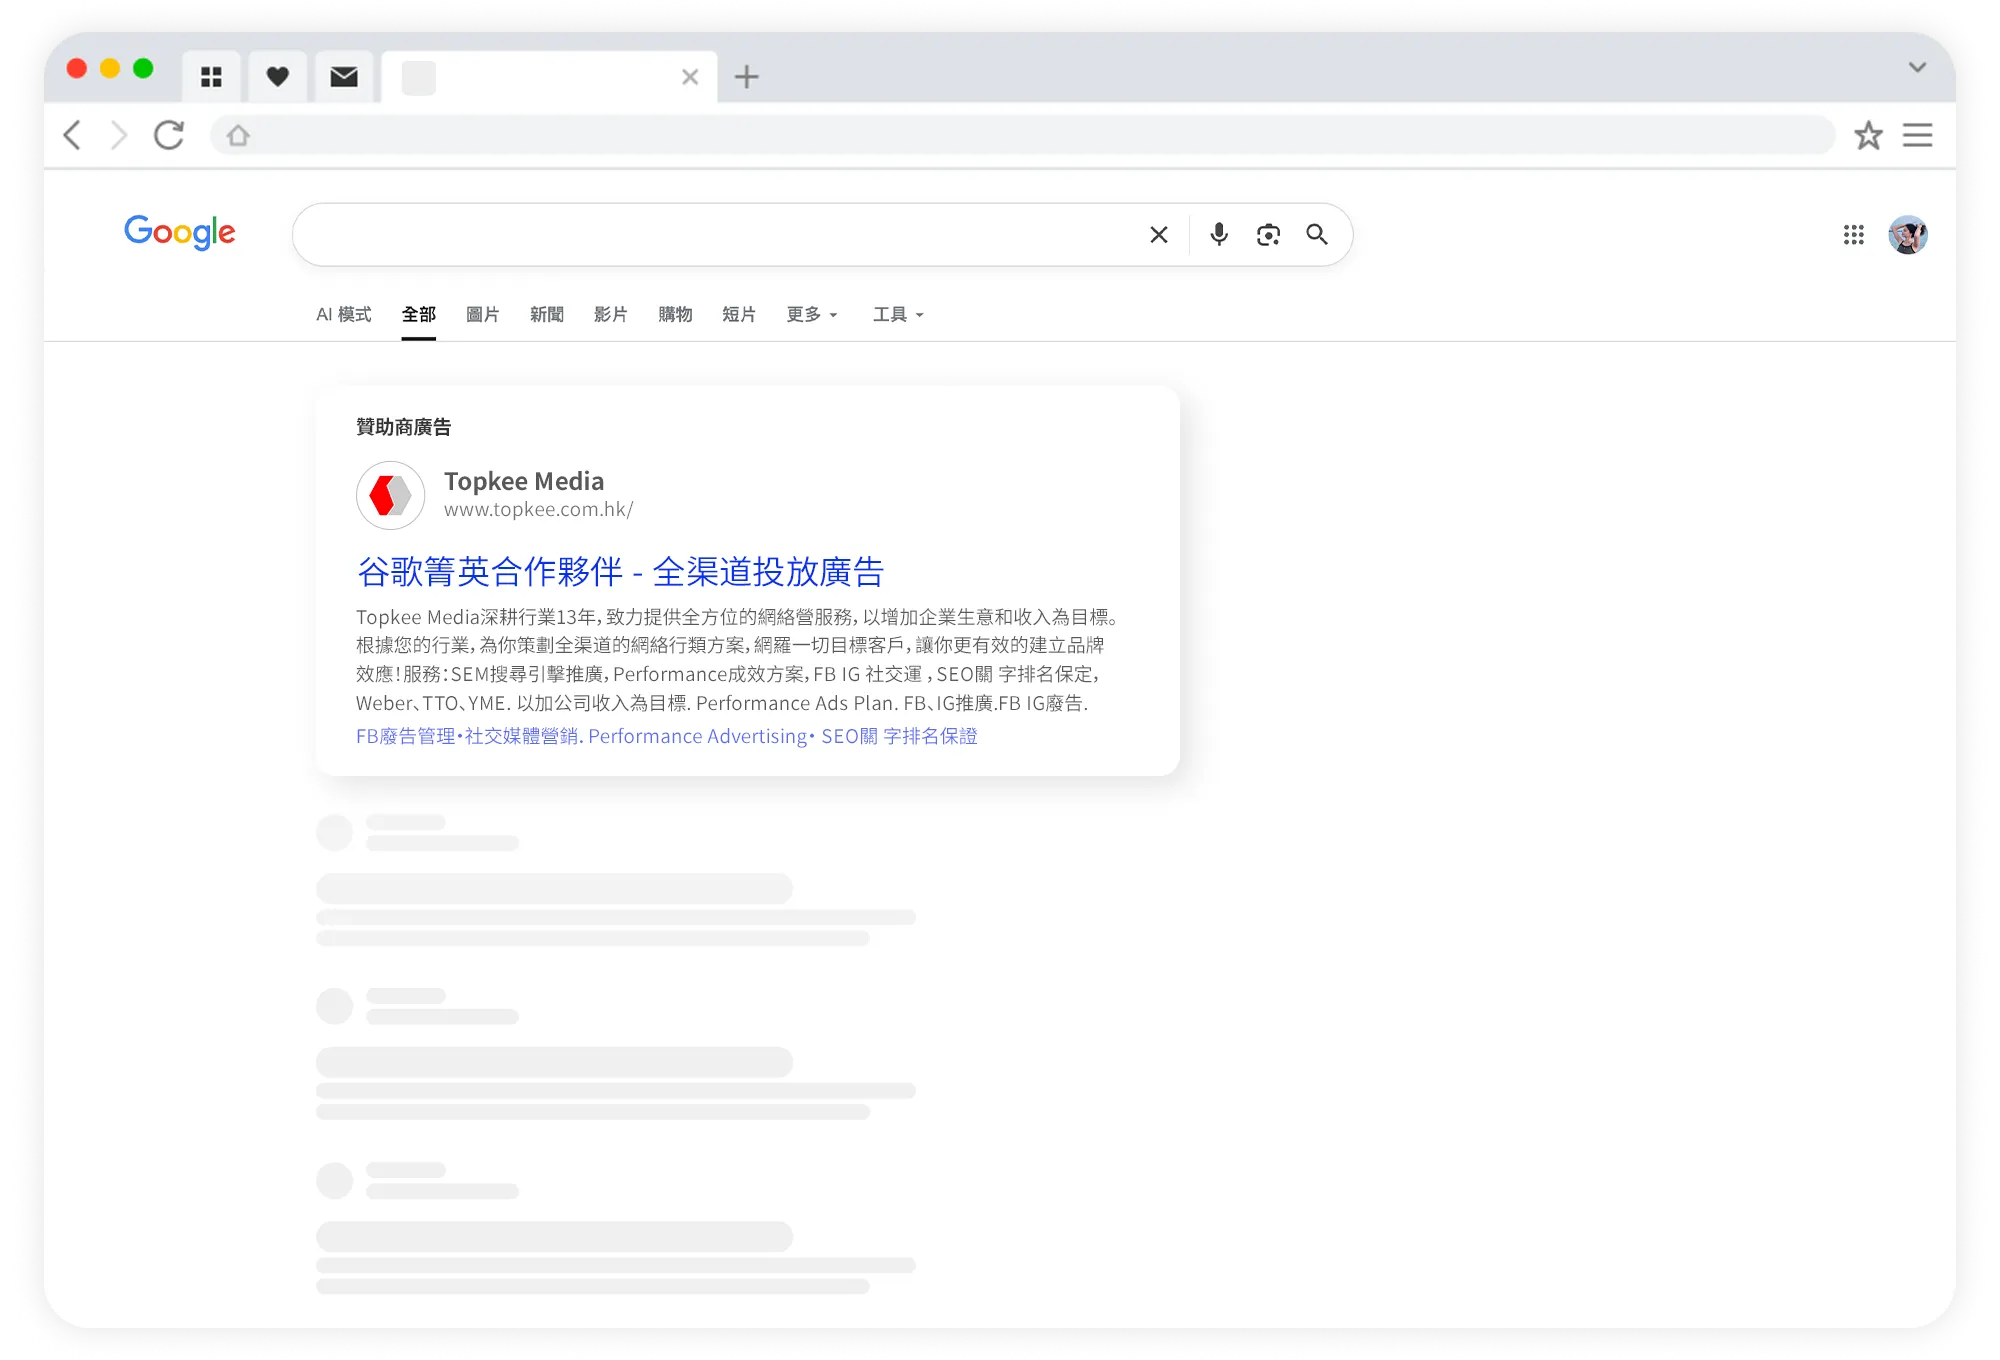The width and height of the screenshot is (2000, 1360).
Task: Expand the tab list chevron
Action: click(1916, 67)
